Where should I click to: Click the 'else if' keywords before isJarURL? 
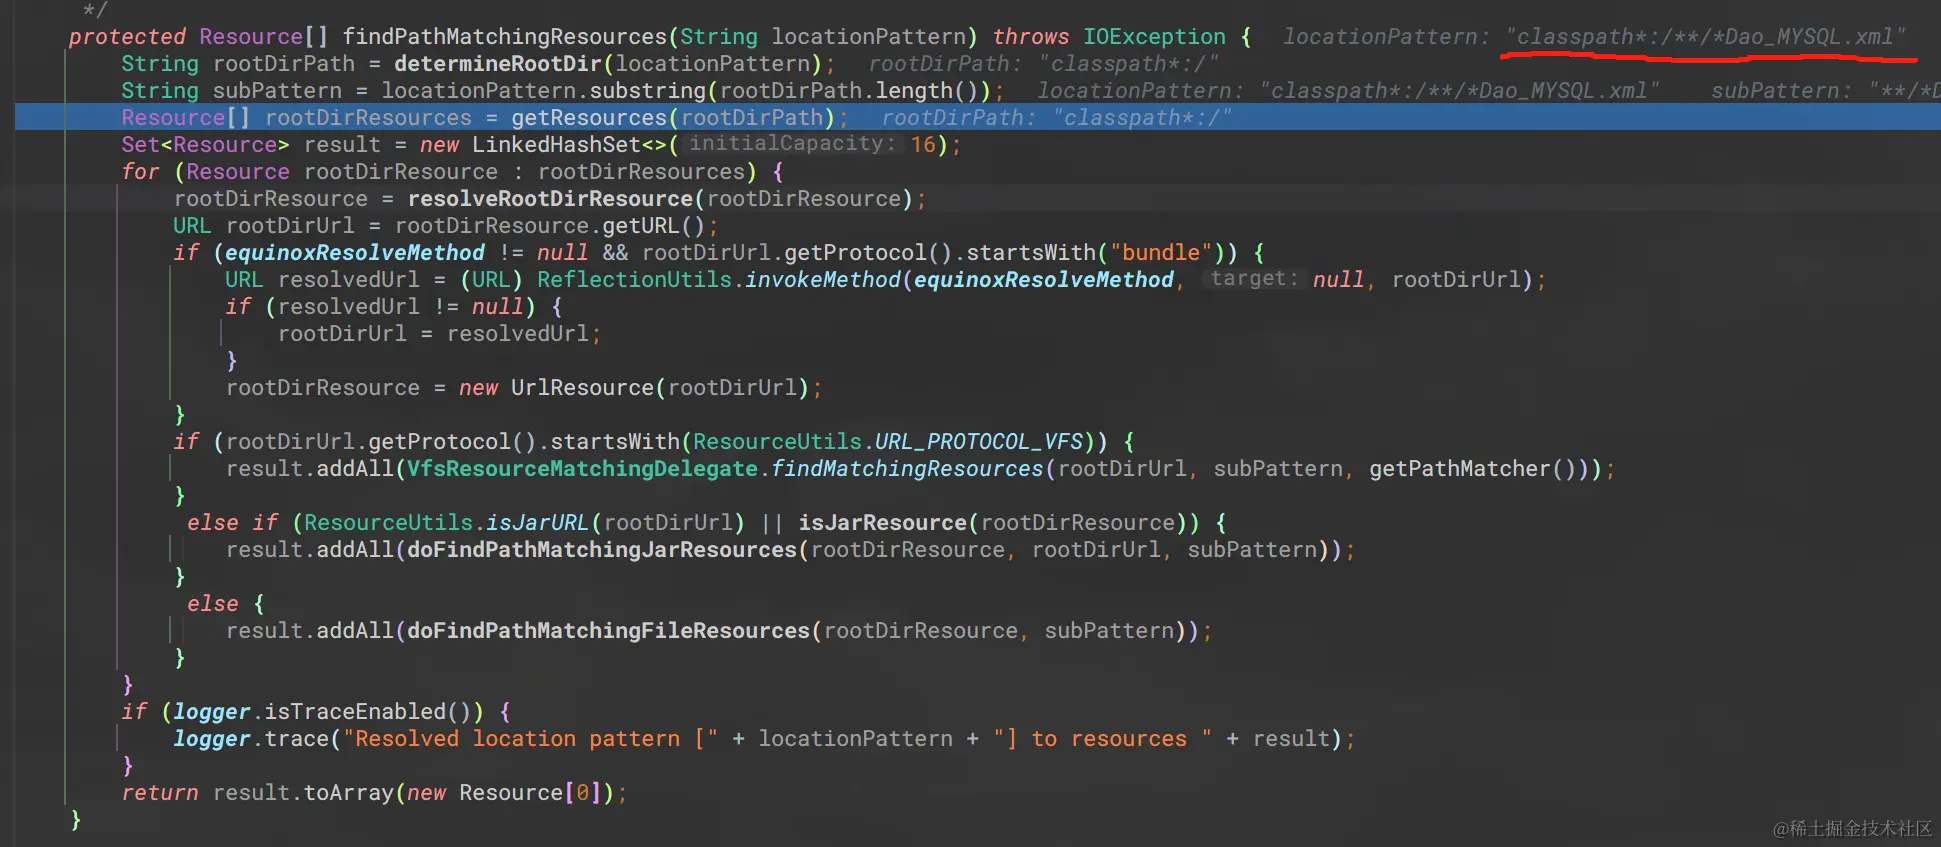[232, 523]
